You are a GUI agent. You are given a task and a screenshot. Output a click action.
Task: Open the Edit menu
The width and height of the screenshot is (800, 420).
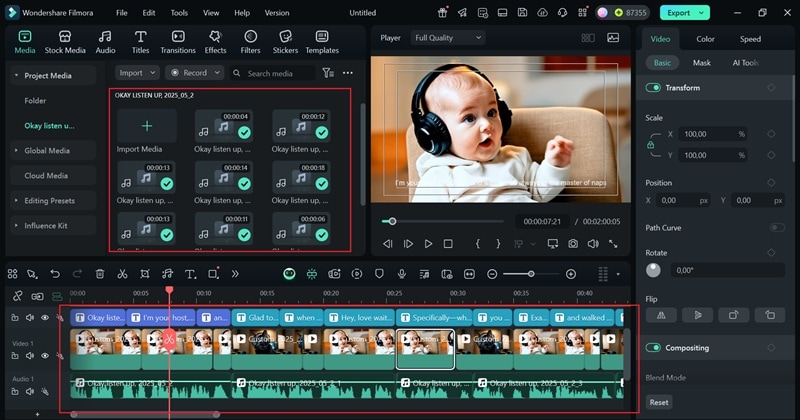click(148, 13)
